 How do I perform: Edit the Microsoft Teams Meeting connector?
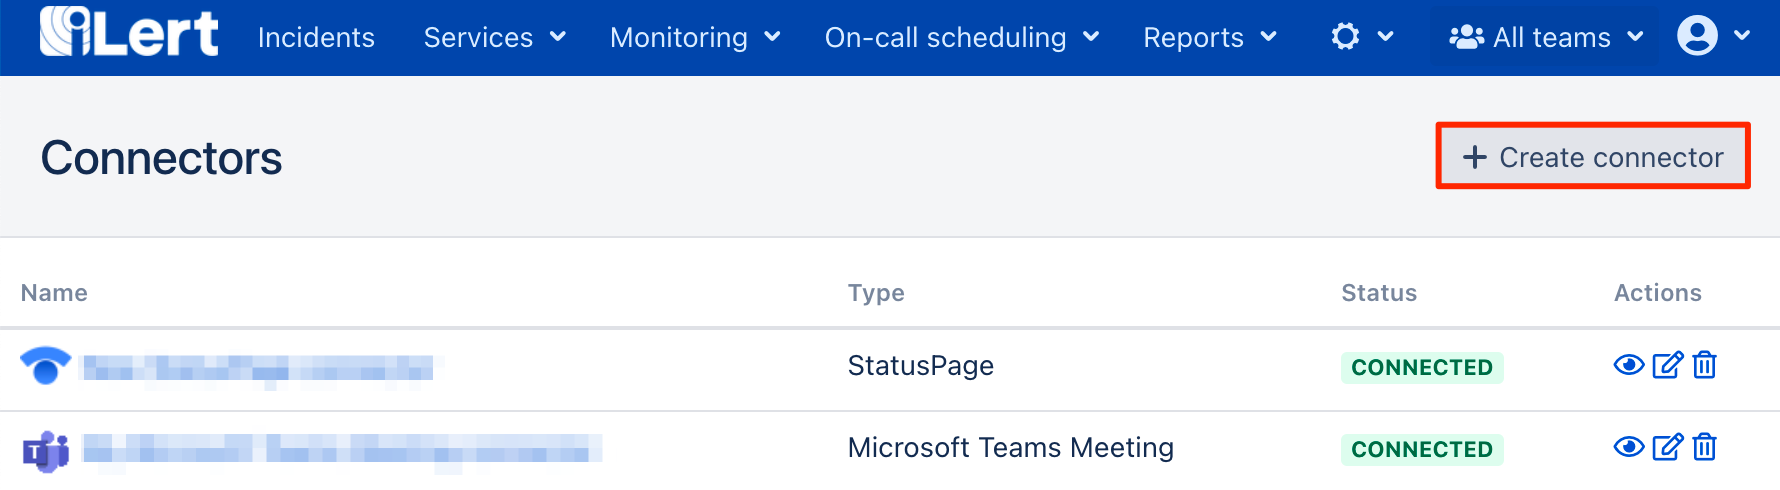tap(1667, 447)
